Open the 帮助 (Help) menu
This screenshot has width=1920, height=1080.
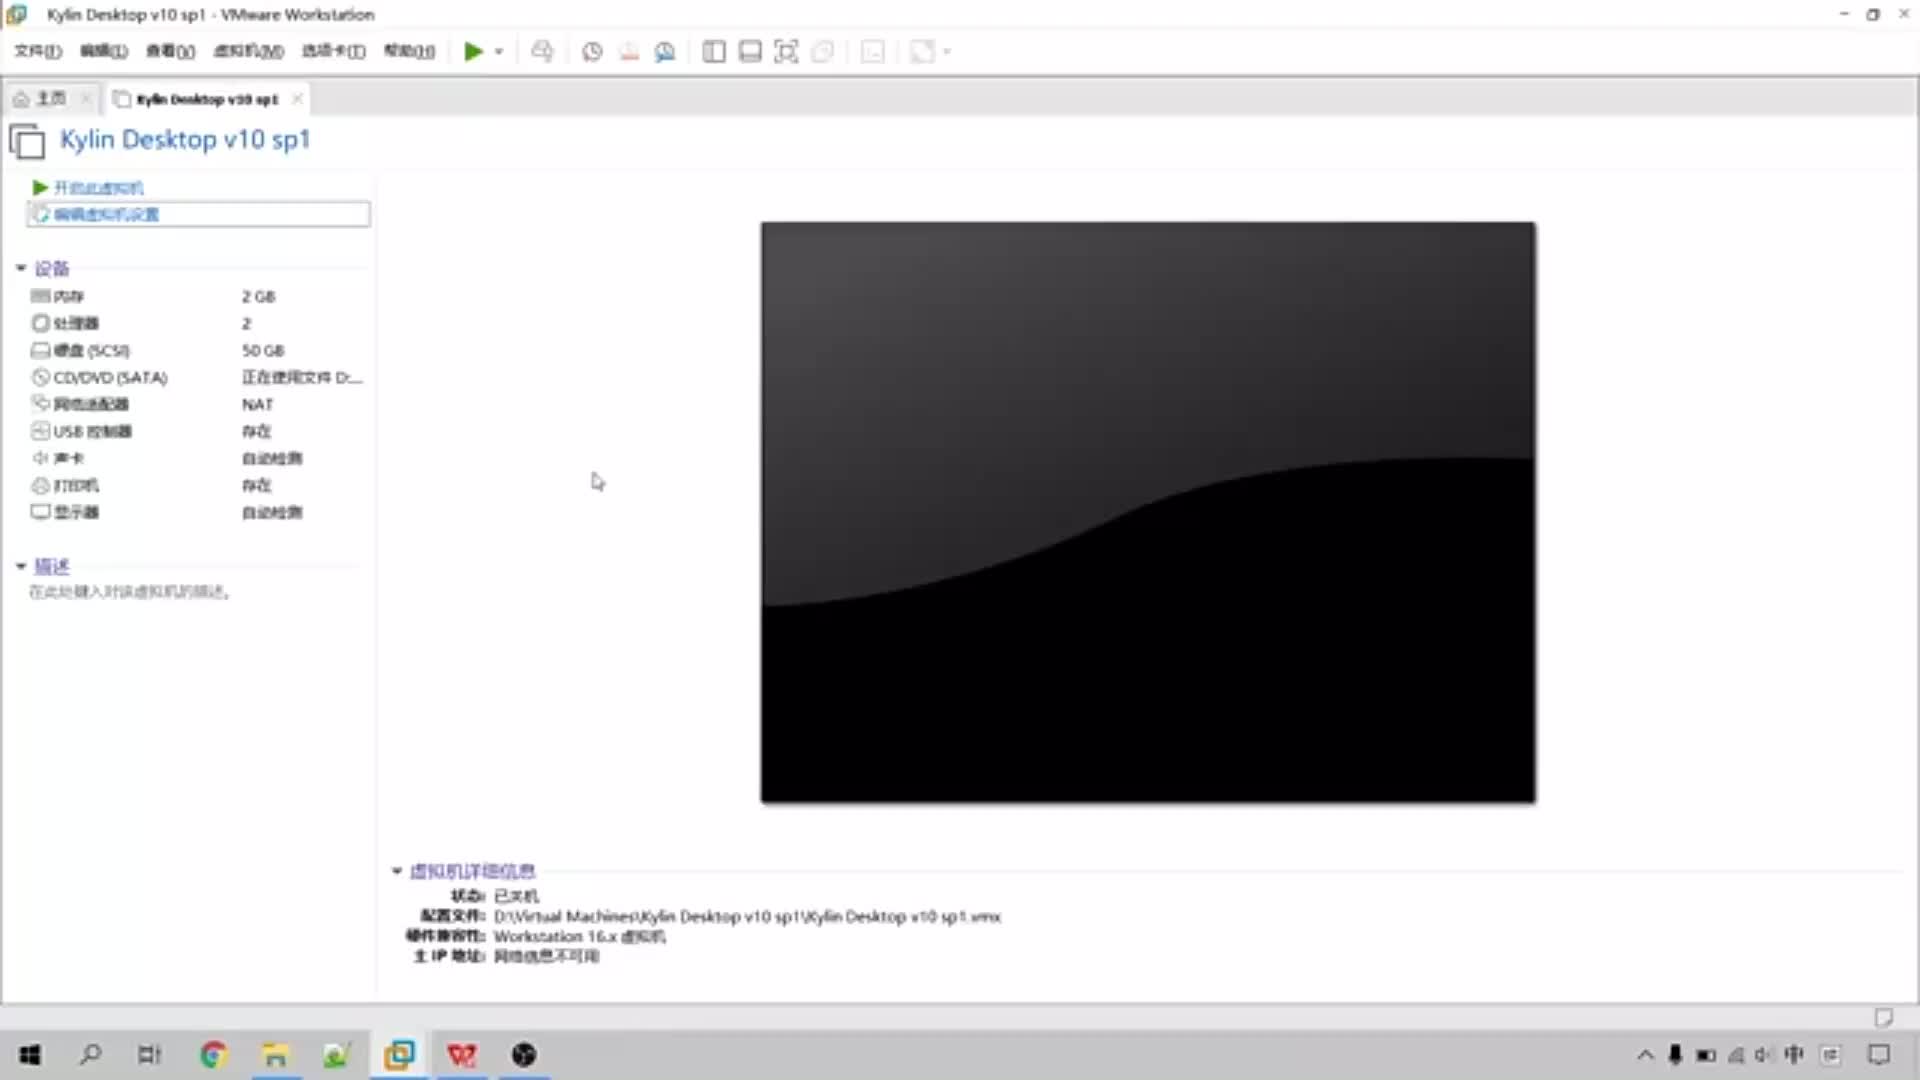point(409,51)
